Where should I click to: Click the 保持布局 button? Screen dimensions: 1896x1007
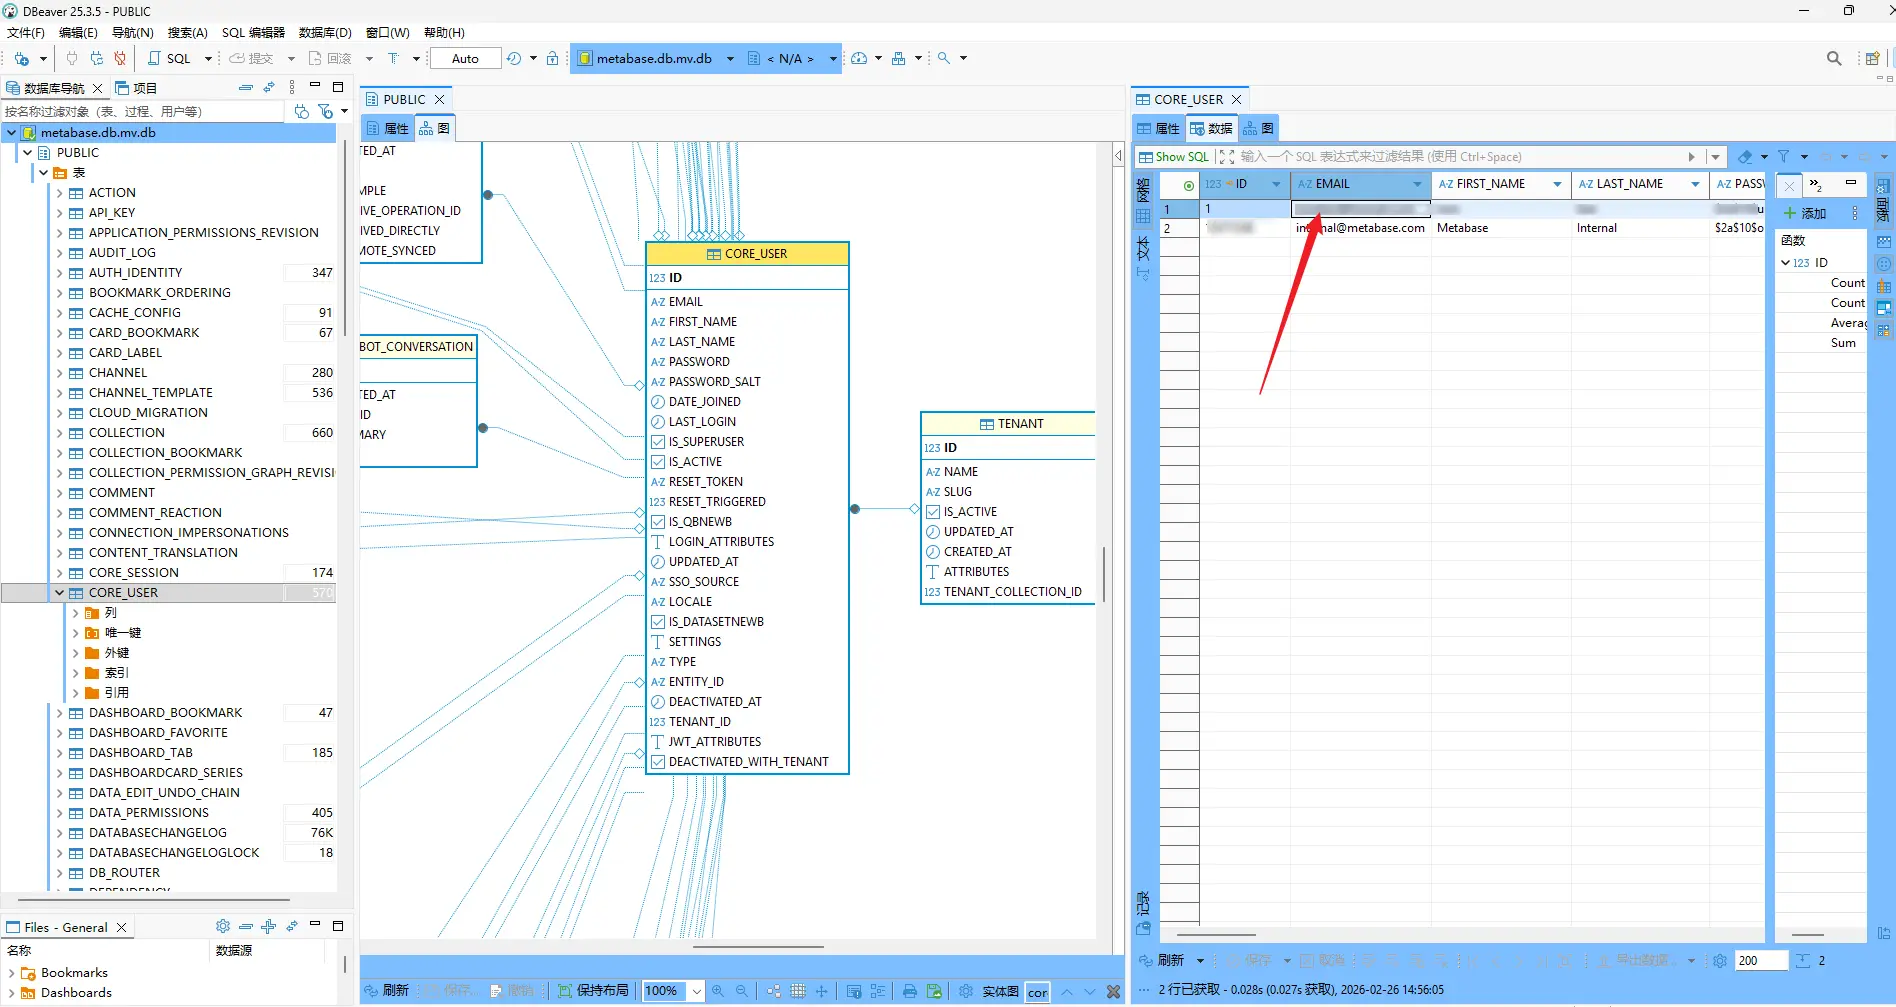[593, 991]
